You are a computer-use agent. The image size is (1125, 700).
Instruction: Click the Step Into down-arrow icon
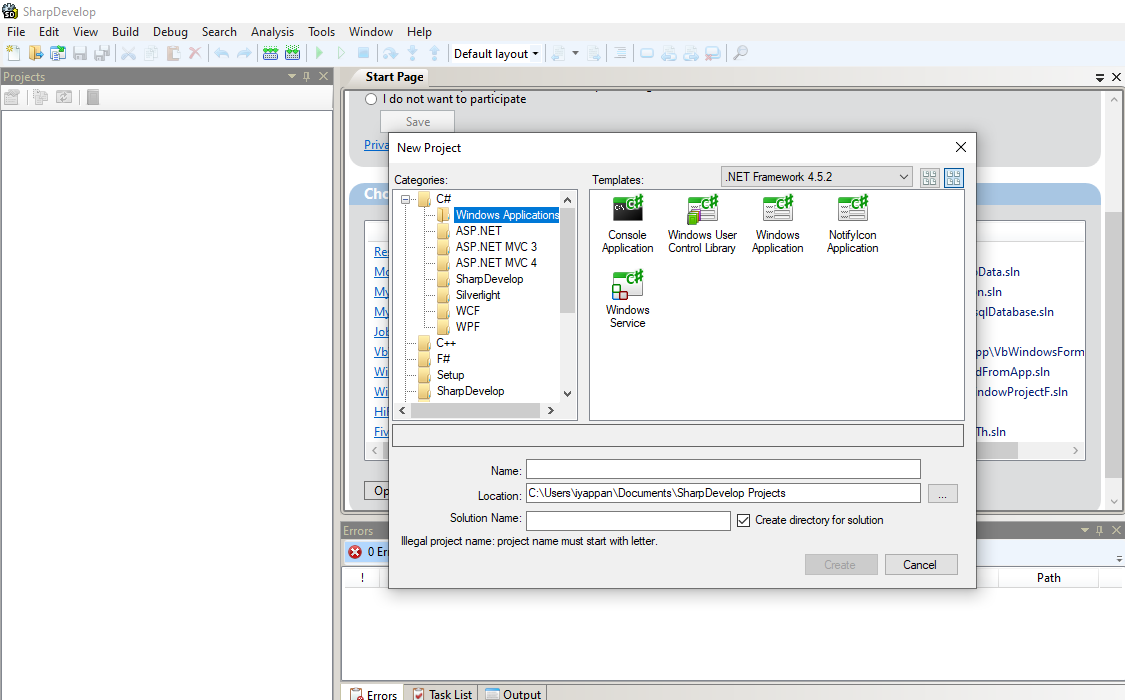(413, 53)
